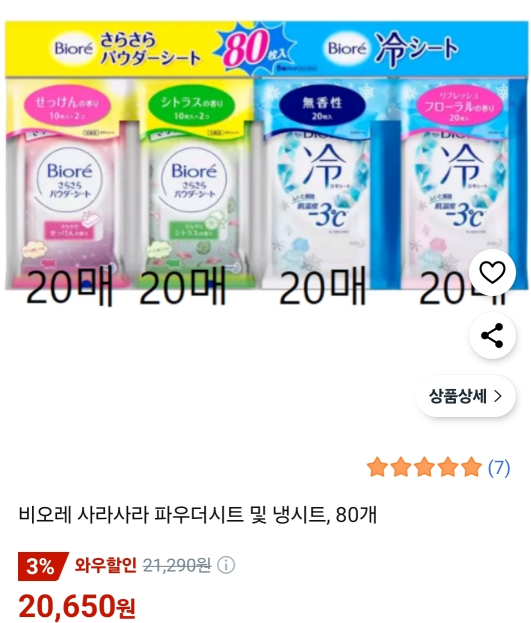Tap the 와우할인 label

point(106,565)
